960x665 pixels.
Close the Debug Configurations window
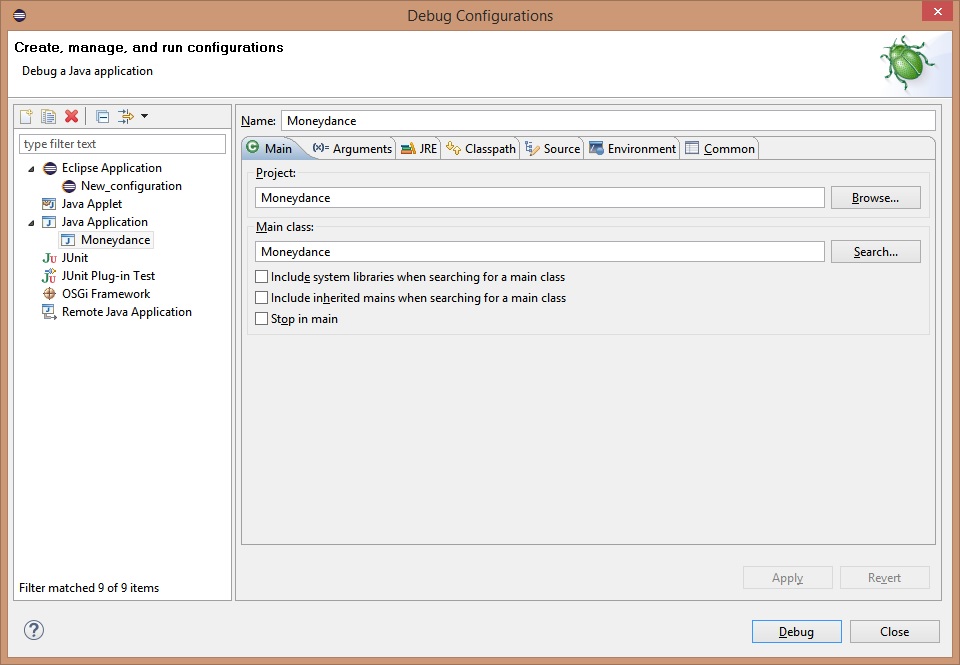[x=937, y=11]
